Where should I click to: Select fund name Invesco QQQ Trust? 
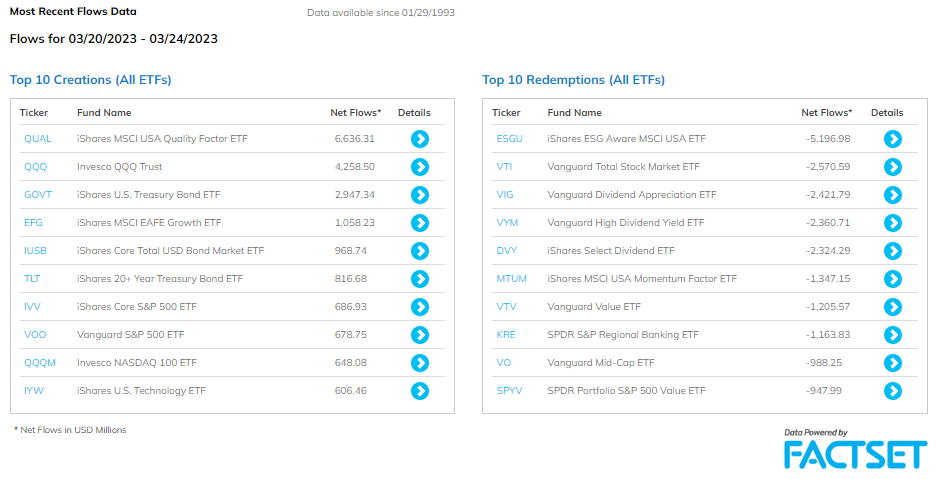click(120, 167)
